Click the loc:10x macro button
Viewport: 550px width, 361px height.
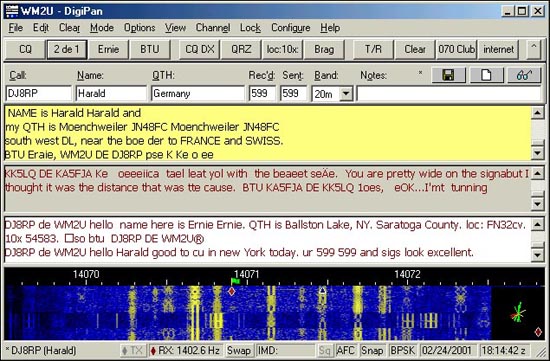click(282, 49)
